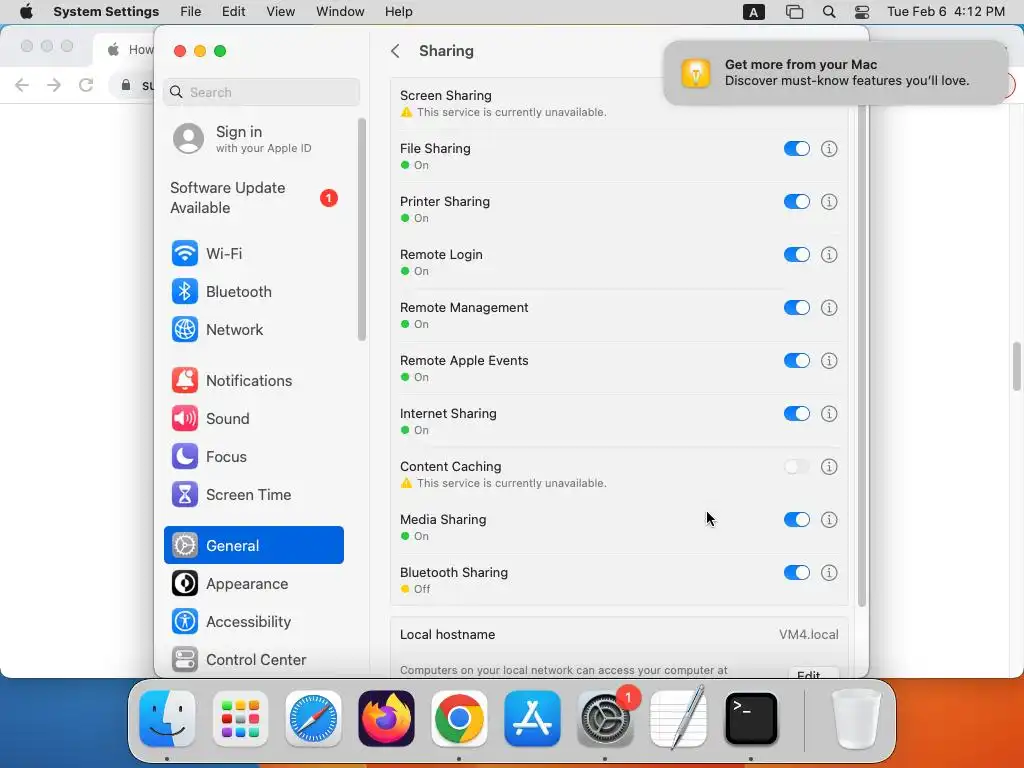
Task: Turn off Printer Sharing toggle
Action: (x=797, y=202)
